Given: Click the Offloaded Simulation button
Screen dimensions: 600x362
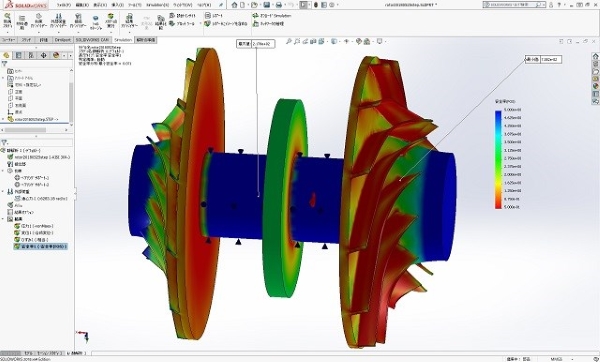Looking at the screenshot, I should click(x=272, y=16).
